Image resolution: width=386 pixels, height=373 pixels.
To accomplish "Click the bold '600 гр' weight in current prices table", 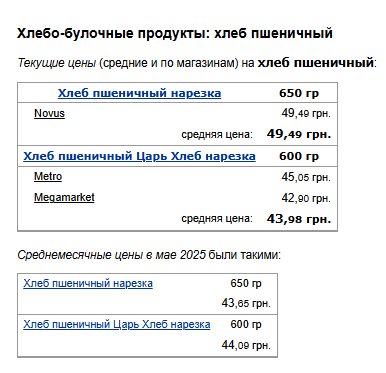I will [299, 156].
